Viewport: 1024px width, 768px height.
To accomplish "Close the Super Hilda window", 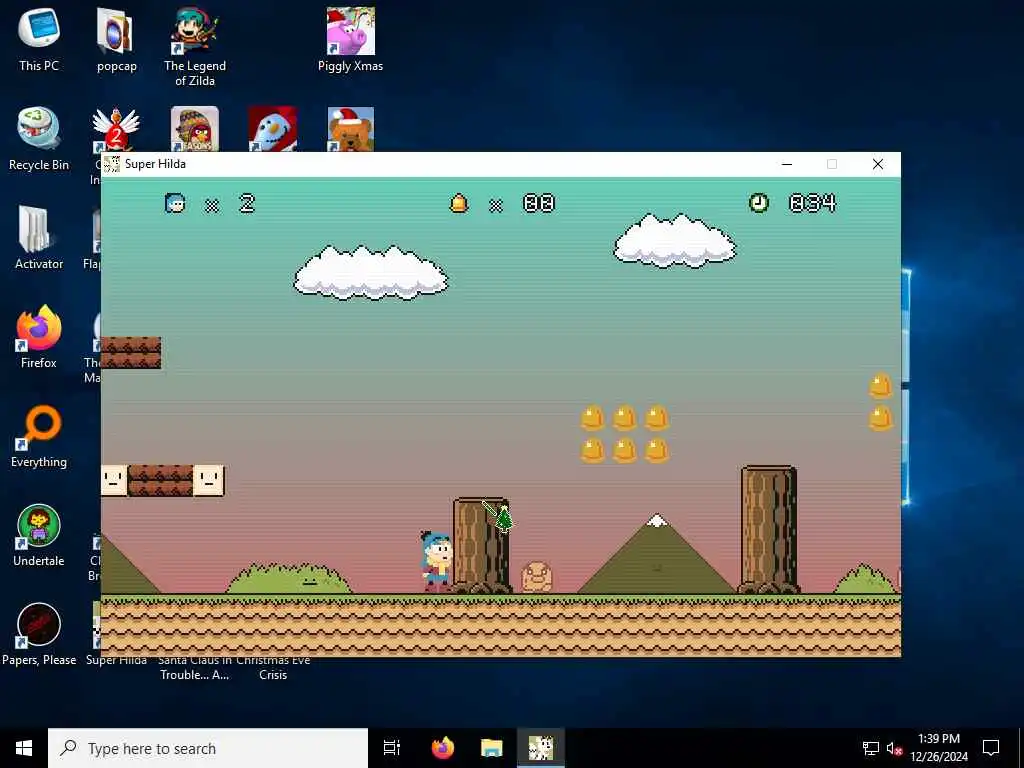I will (x=878, y=164).
